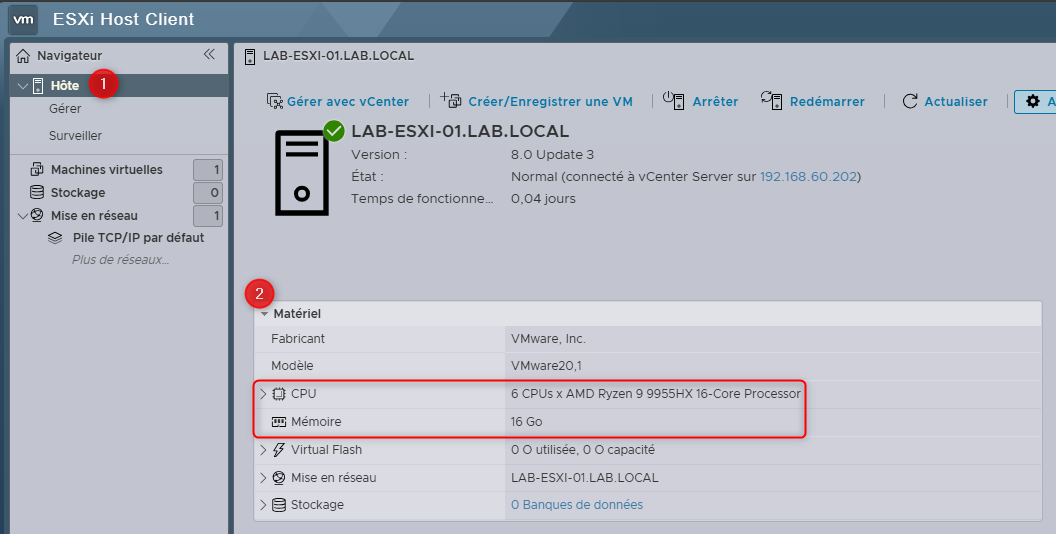Click Plus de réseaux… entry
This screenshot has width=1056, height=534.
click(x=121, y=259)
